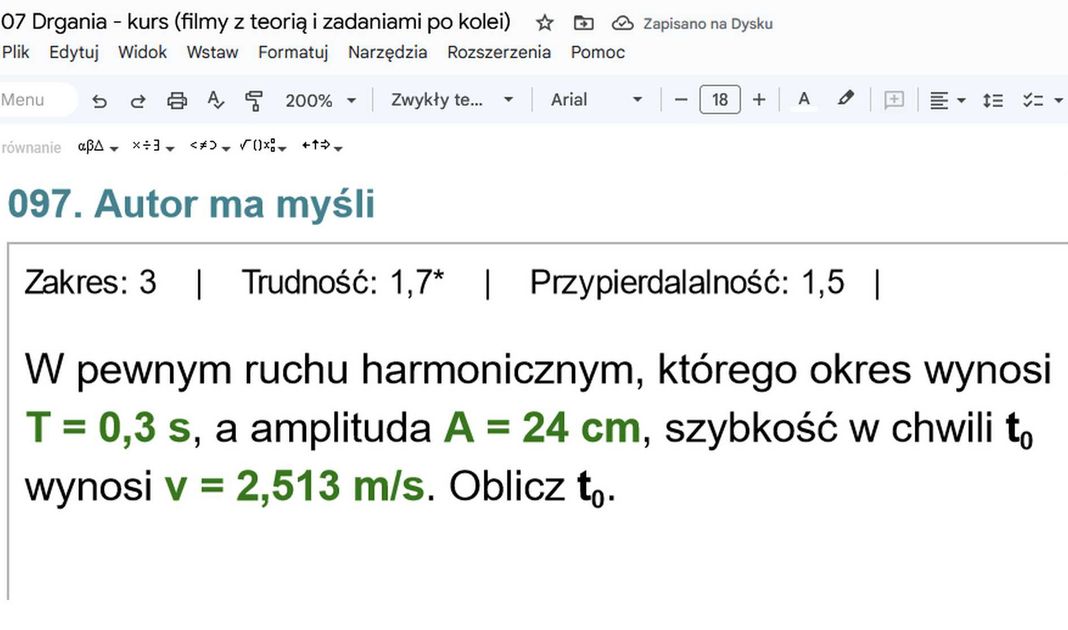Activate the paint format roller
The image size is (1068, 630).
coord(254,100)
